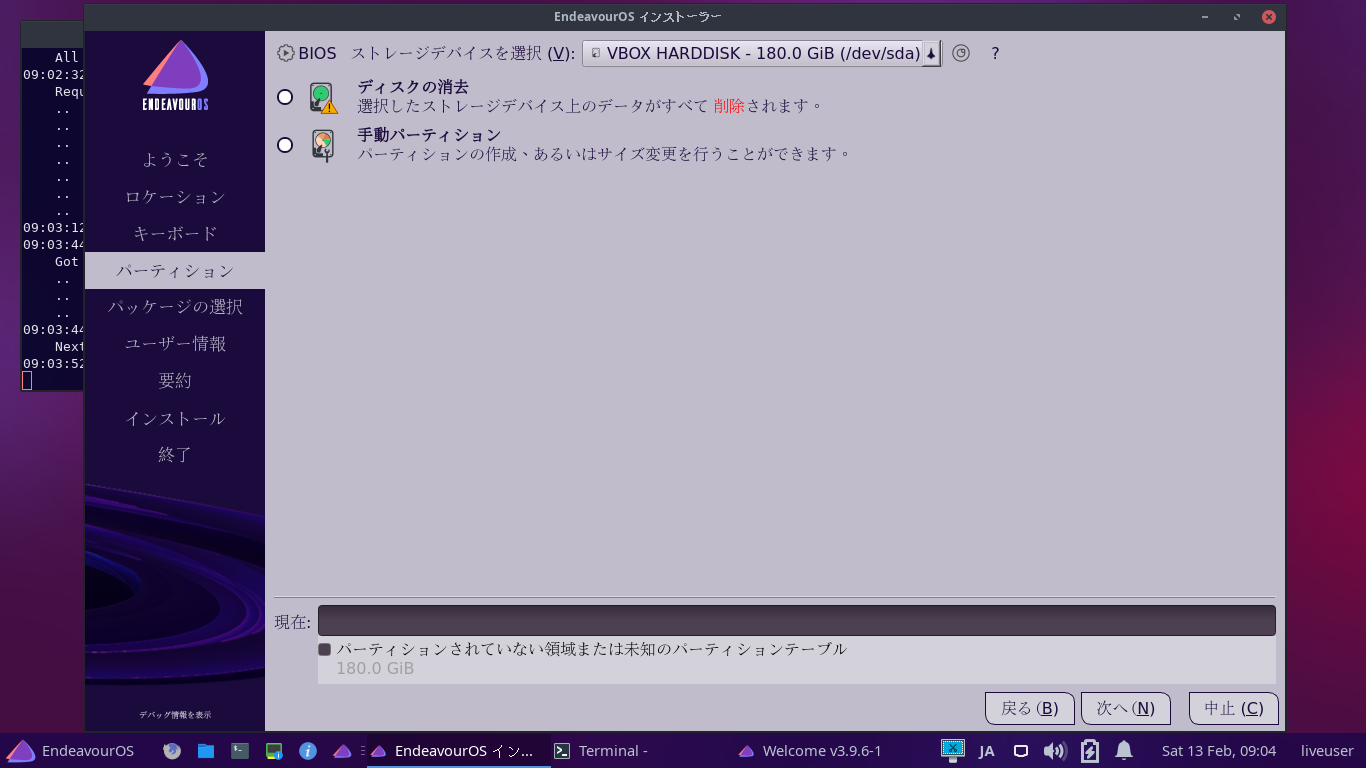Click the red 削除 warning word
This screenshot has width=1366, height=768.
click(729, 105)
